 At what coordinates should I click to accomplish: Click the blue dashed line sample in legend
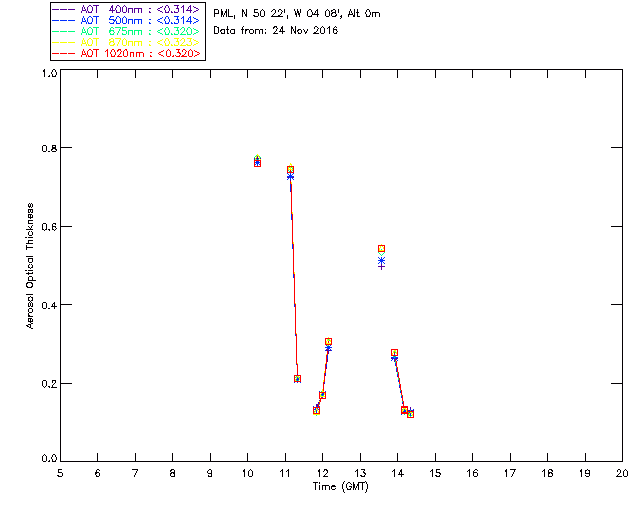pyautogui.click(x=64, y=20)
